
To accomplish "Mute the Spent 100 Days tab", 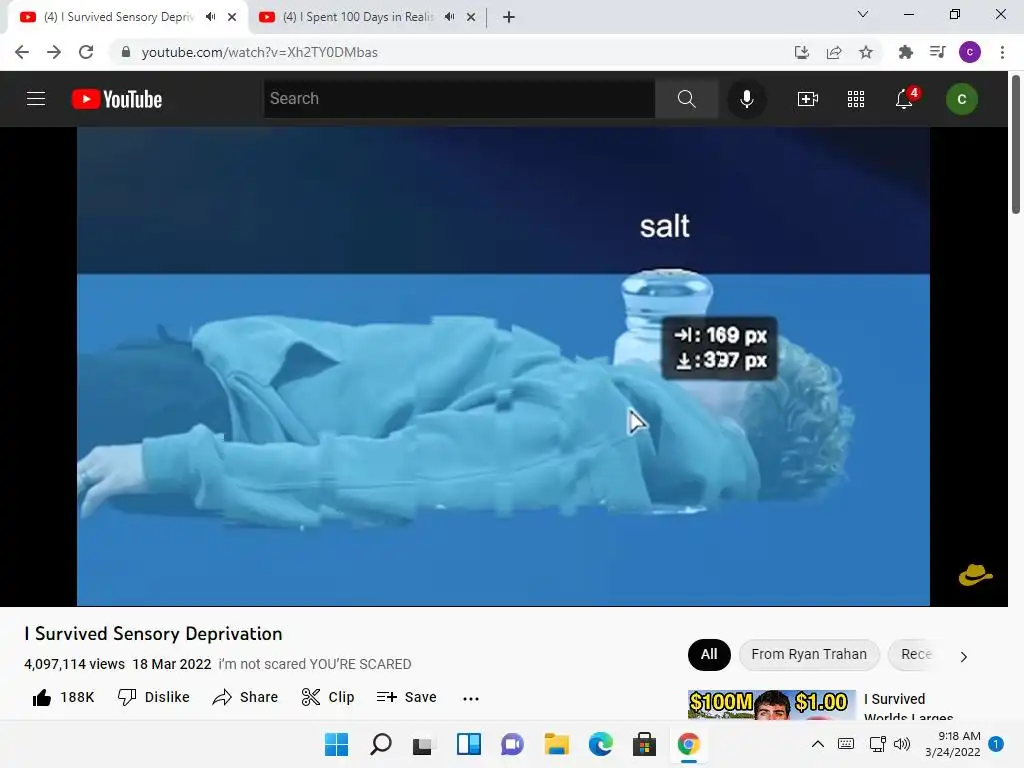I will click(x=449, y=17).
